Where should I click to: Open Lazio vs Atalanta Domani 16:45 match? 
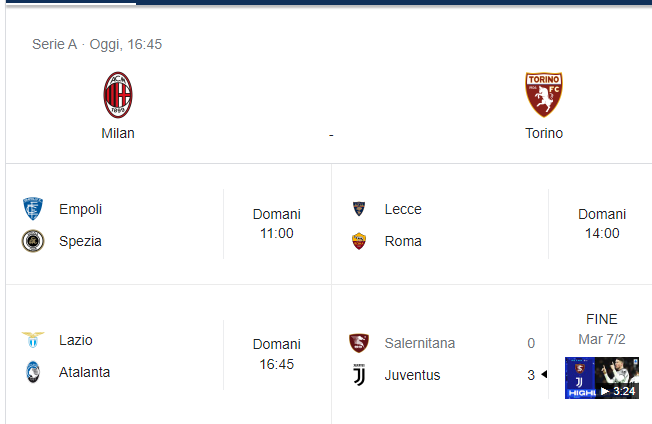coord(169,355)
